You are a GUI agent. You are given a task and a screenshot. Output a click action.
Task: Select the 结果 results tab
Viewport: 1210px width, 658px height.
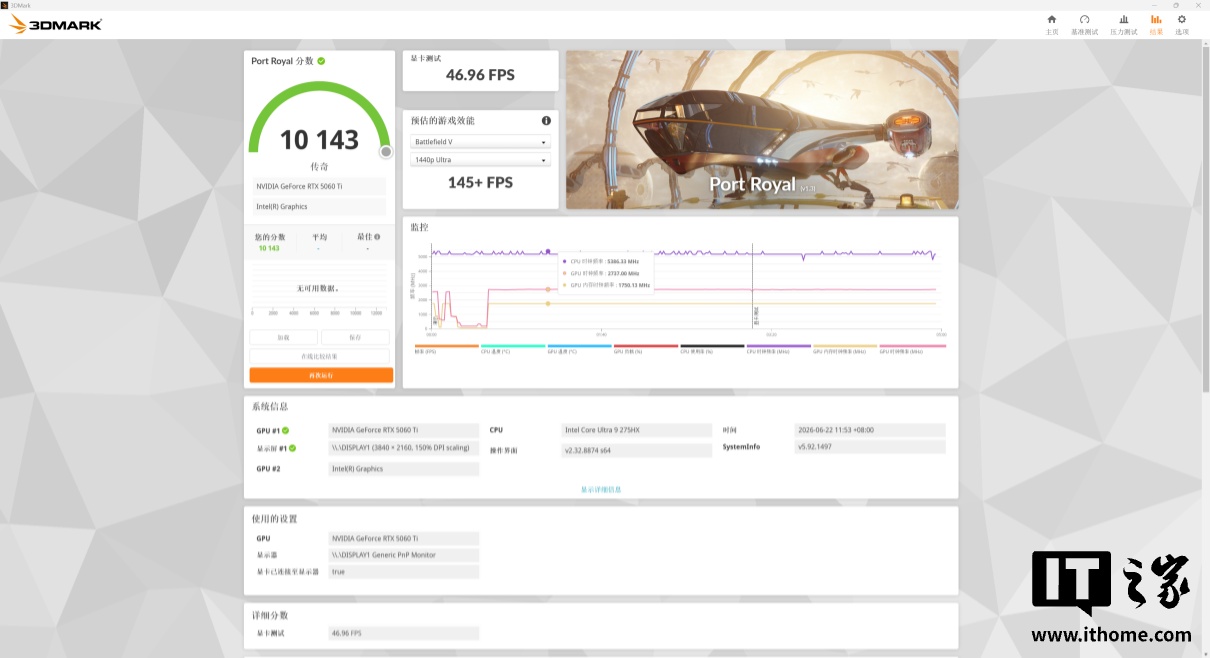pyautogui.click(x=1156, y=24)
